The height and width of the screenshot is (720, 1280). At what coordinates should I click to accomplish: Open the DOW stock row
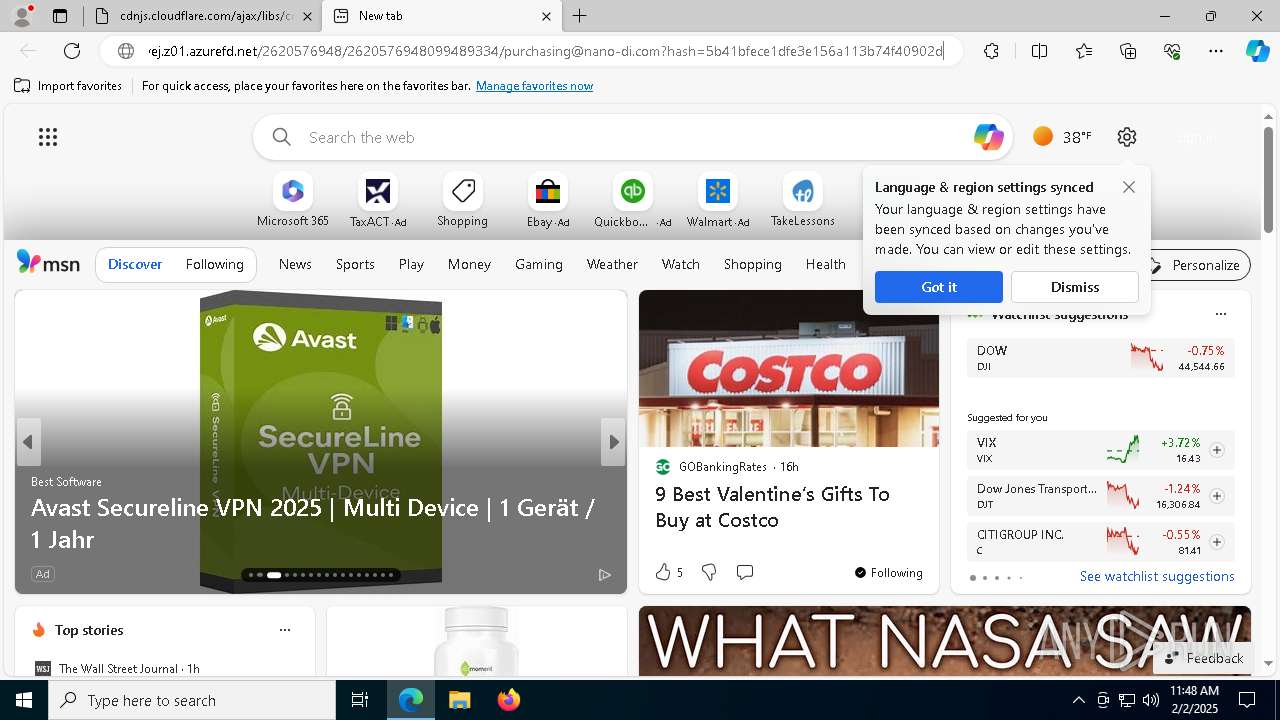coord(1101,358)
